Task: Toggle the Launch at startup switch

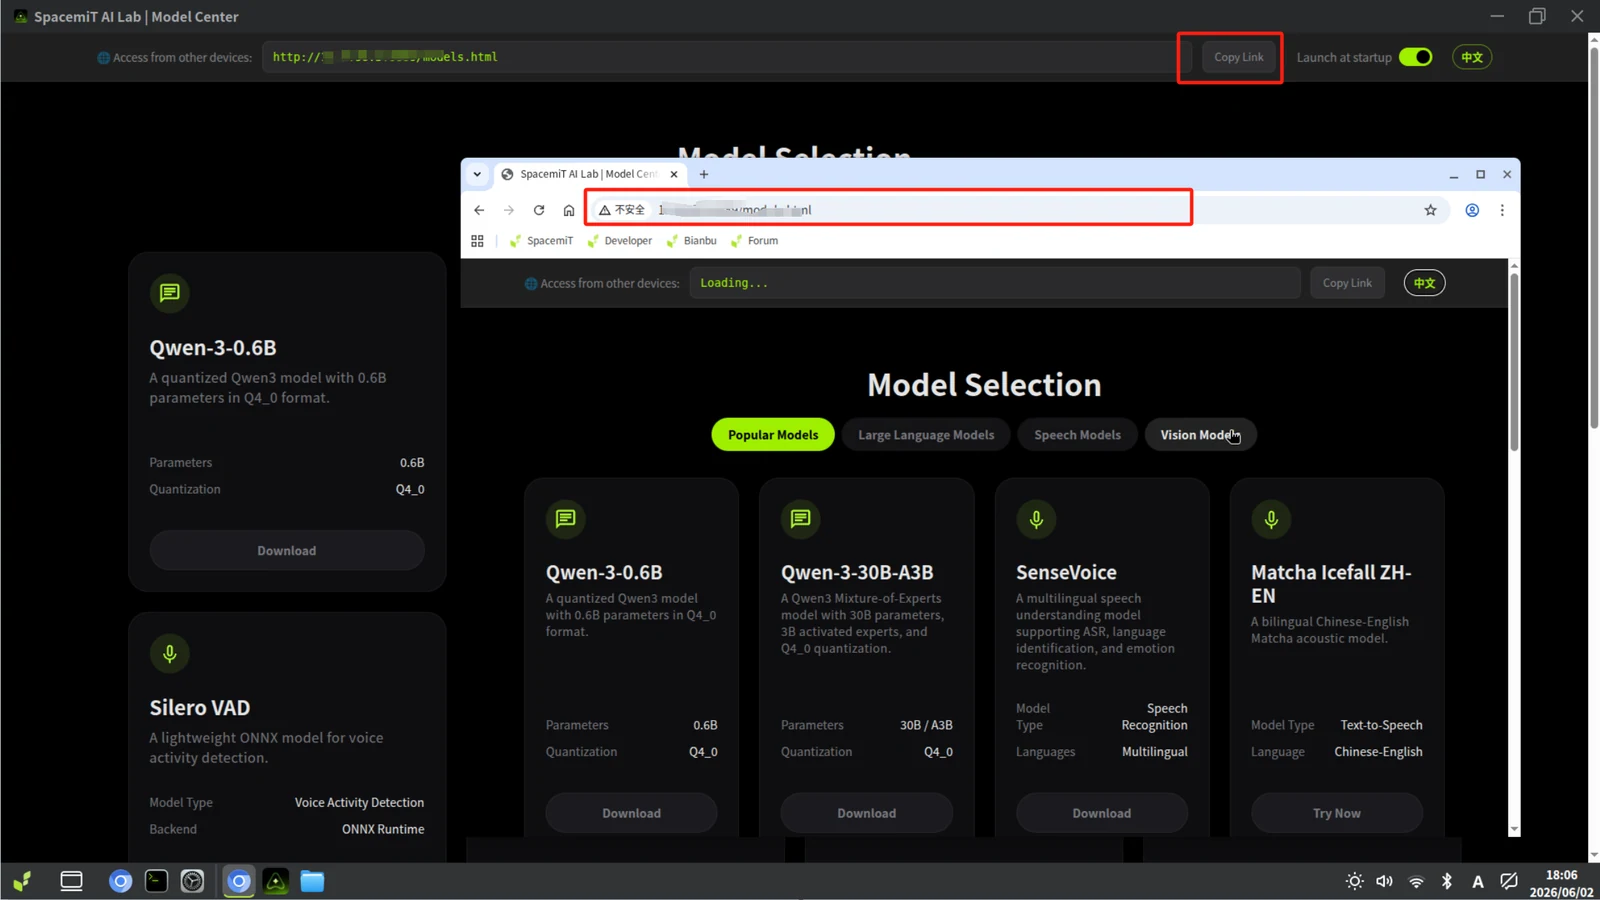Action: [x=1415, y=57]
